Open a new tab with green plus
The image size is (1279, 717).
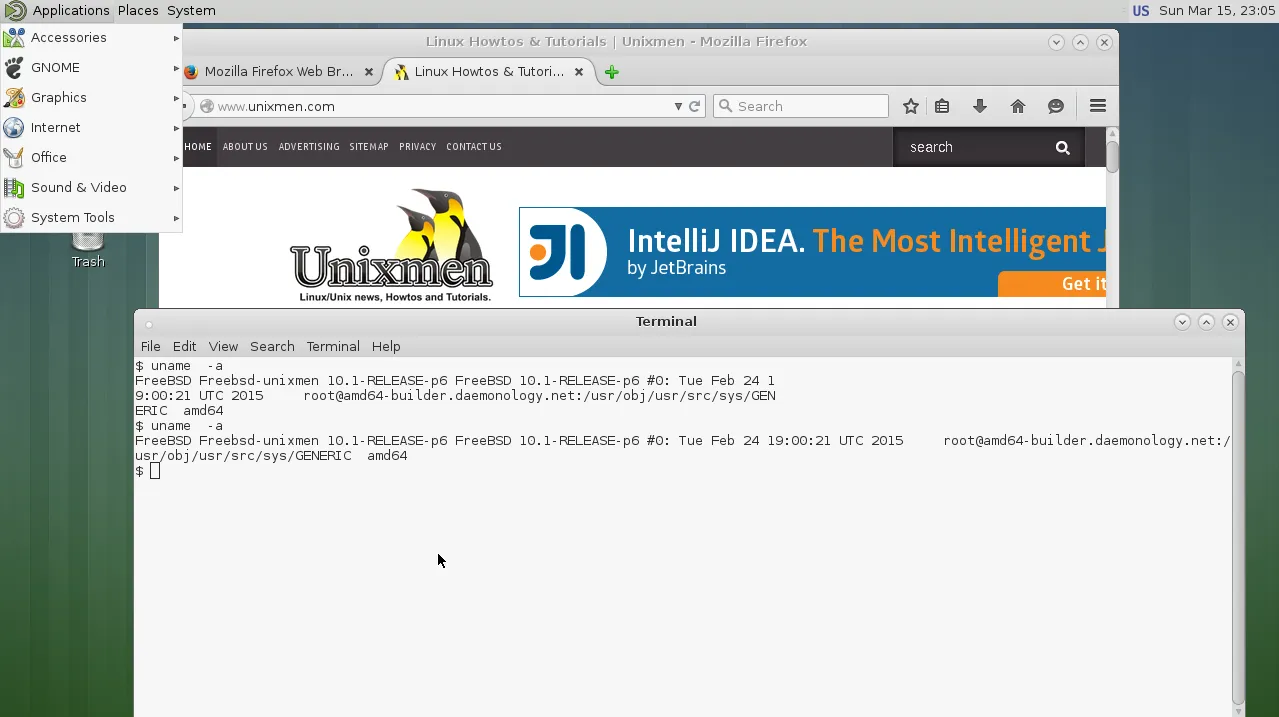(612, 72)
